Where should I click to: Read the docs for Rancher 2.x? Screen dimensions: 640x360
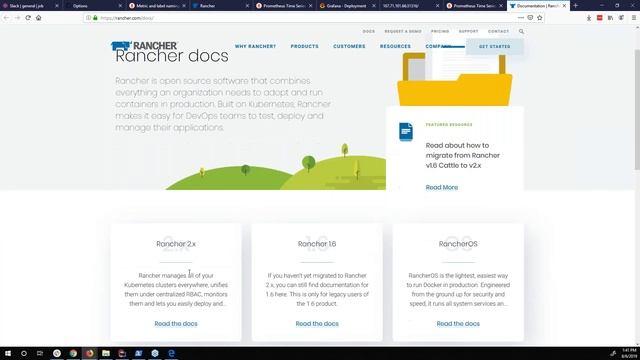(176, 324)
